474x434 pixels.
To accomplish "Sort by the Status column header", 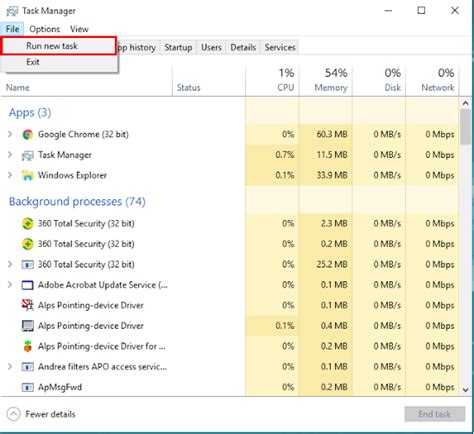I will click(189, 88).
